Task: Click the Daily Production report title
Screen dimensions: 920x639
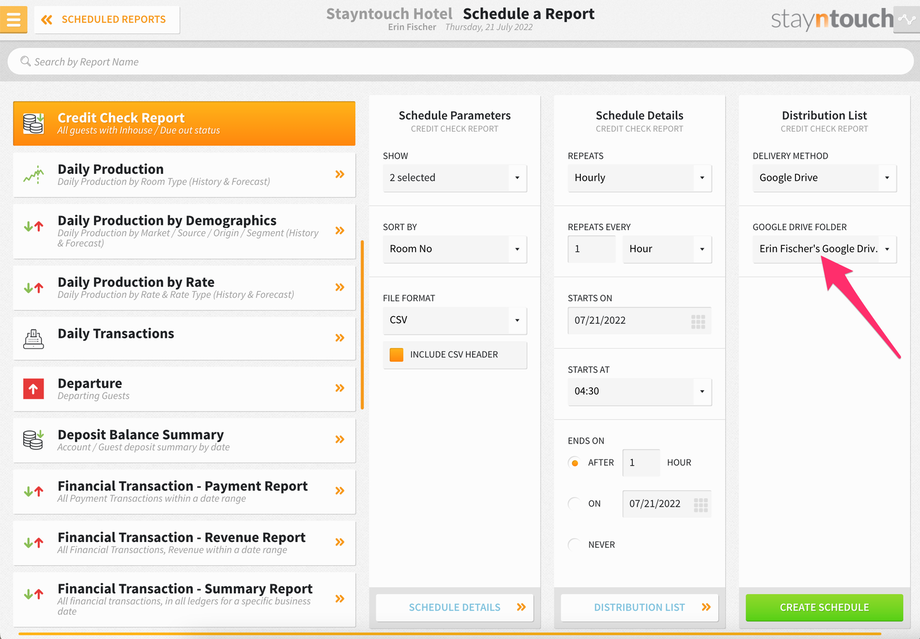Action: [110, 169]
